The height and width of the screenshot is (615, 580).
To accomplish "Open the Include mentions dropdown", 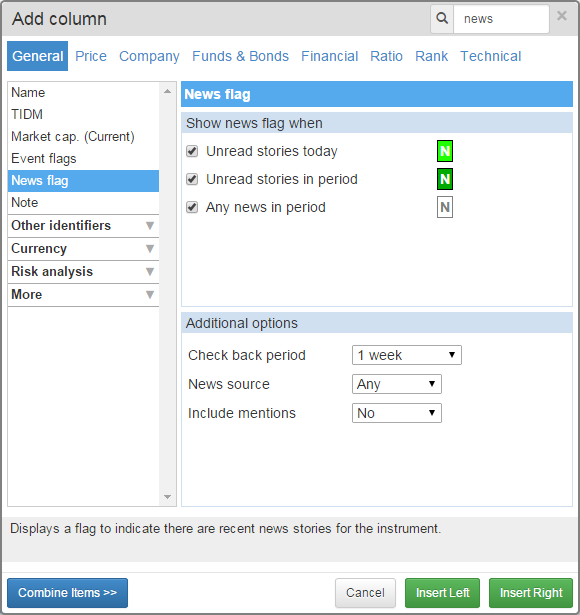I will point(397,413).
